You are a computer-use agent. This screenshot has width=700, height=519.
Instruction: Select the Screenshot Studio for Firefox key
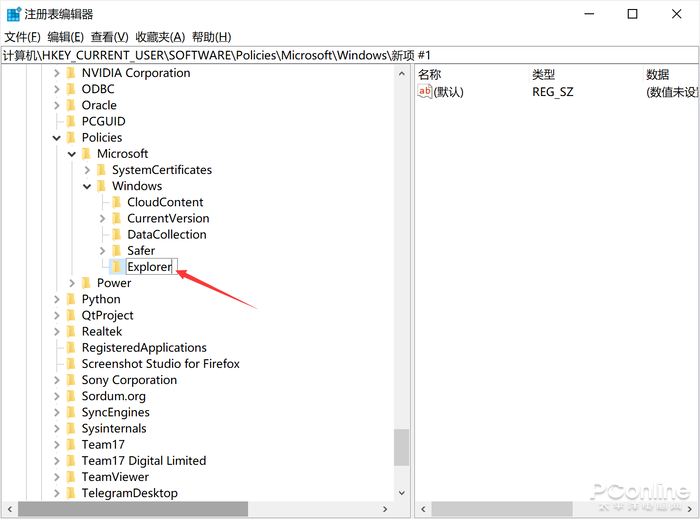tap(160, 364)
